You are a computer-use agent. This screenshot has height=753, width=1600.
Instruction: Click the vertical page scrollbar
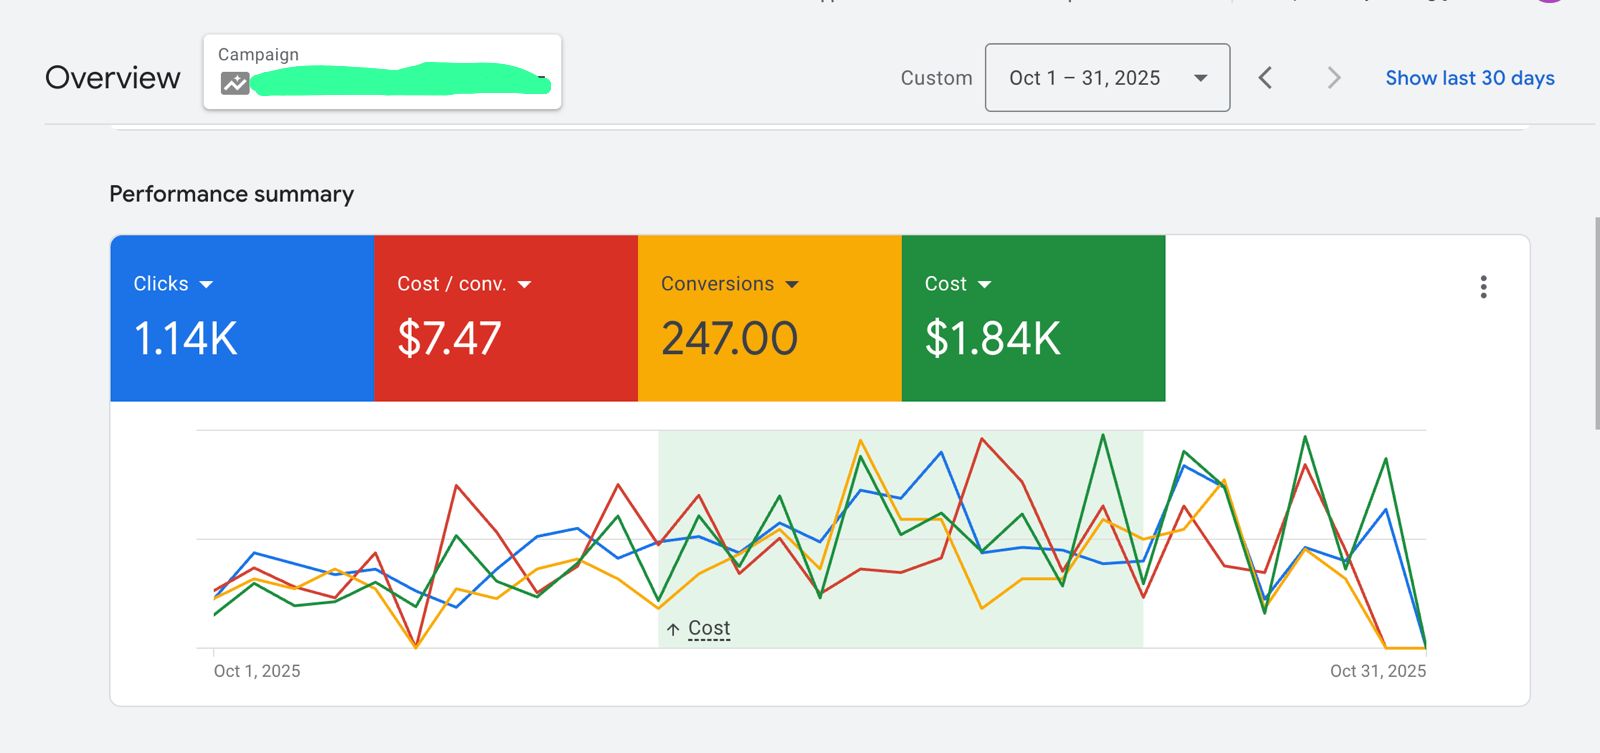click(x=1596, y=323)
